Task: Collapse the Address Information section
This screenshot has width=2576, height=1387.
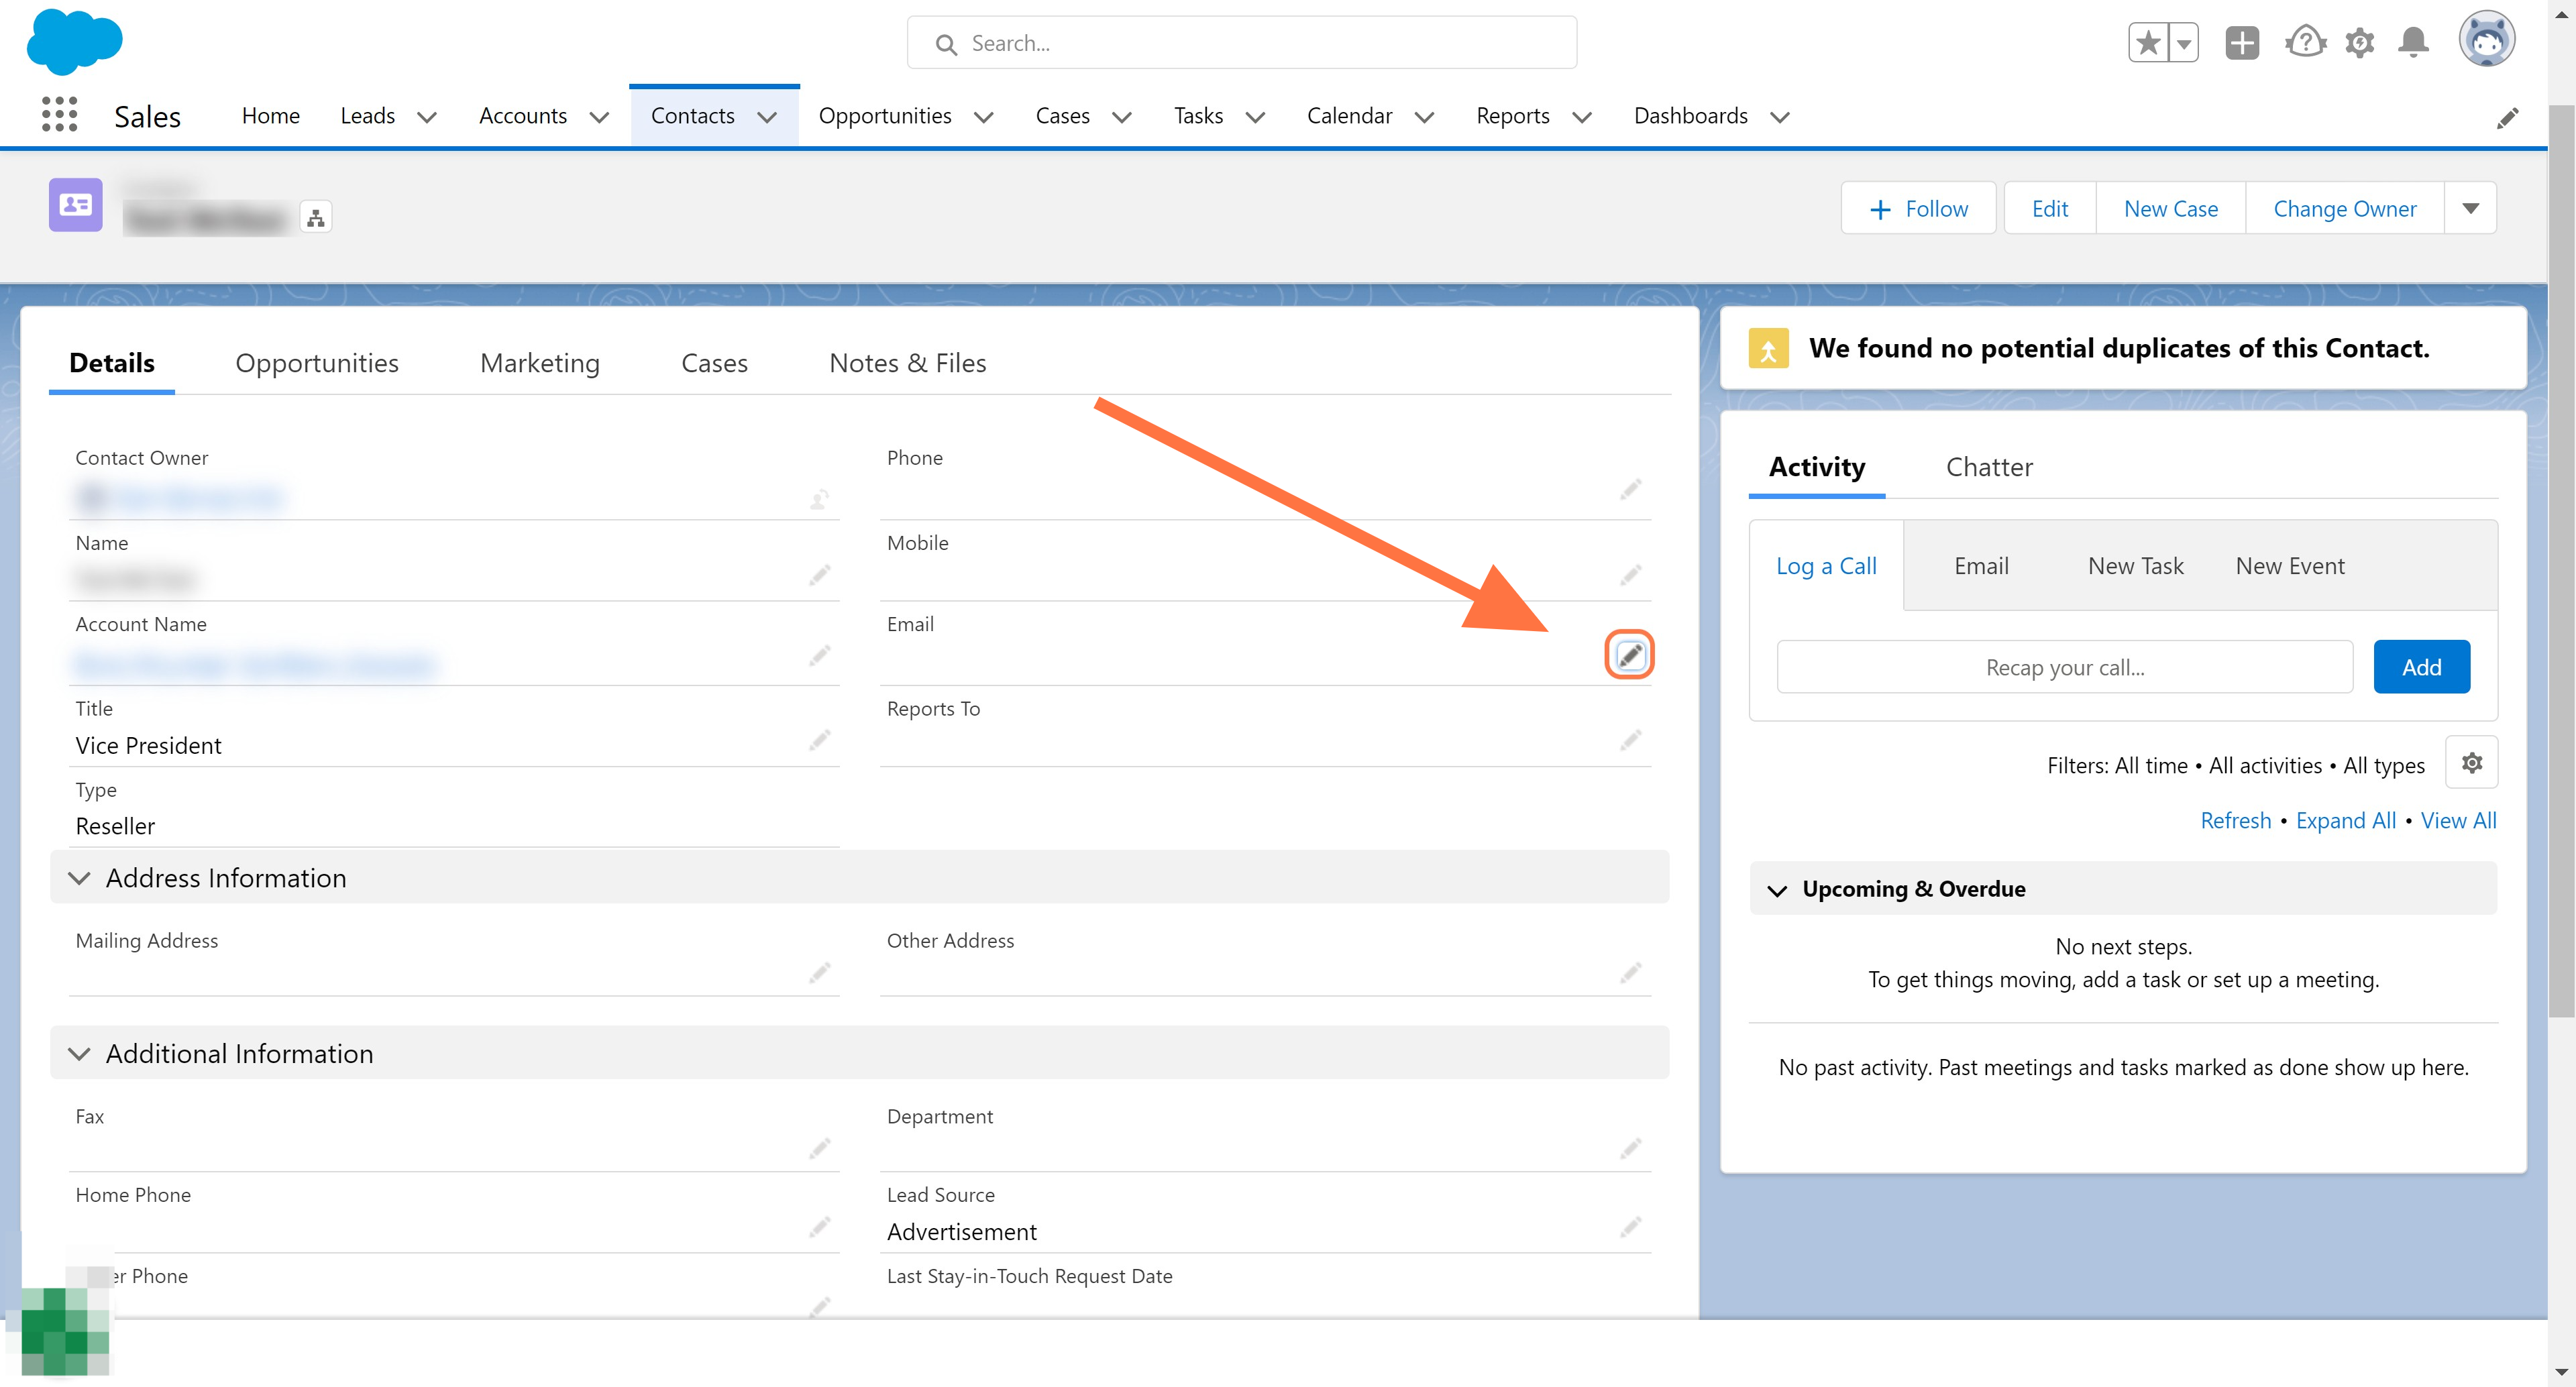Action: tap(79, 878)
